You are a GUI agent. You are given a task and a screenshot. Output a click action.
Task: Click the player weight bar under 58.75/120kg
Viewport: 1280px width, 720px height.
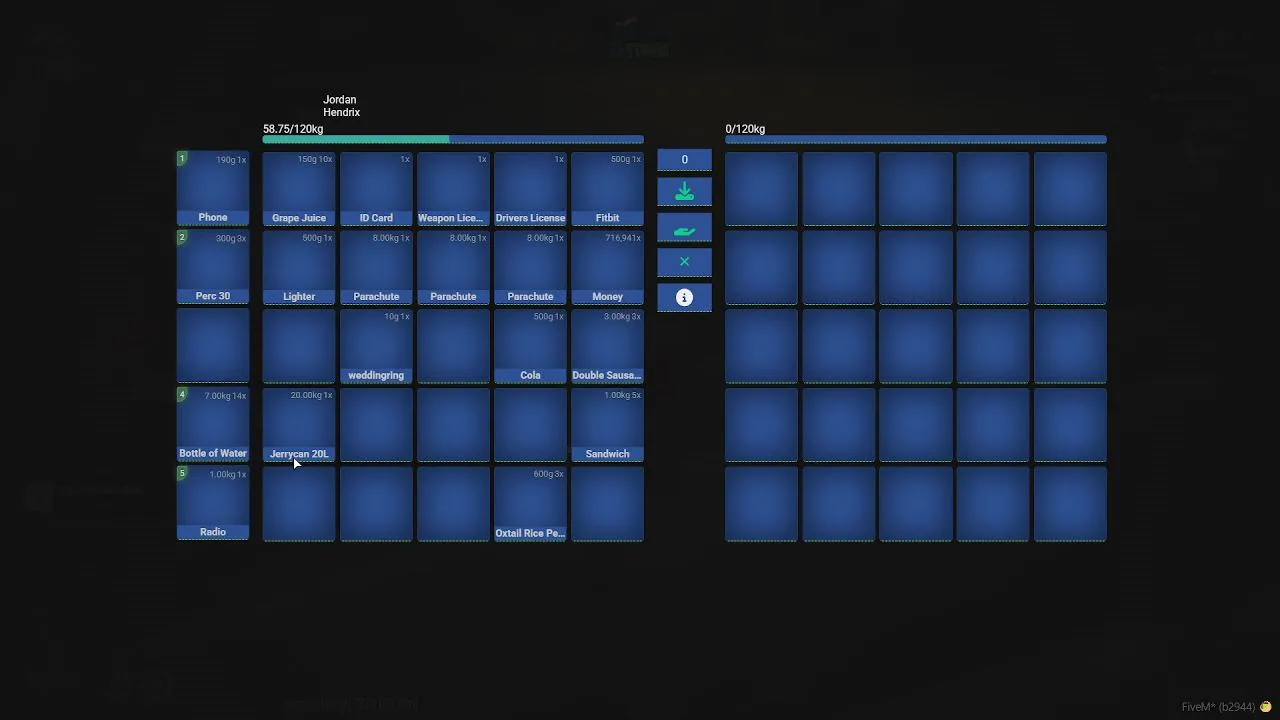point(453,140)
